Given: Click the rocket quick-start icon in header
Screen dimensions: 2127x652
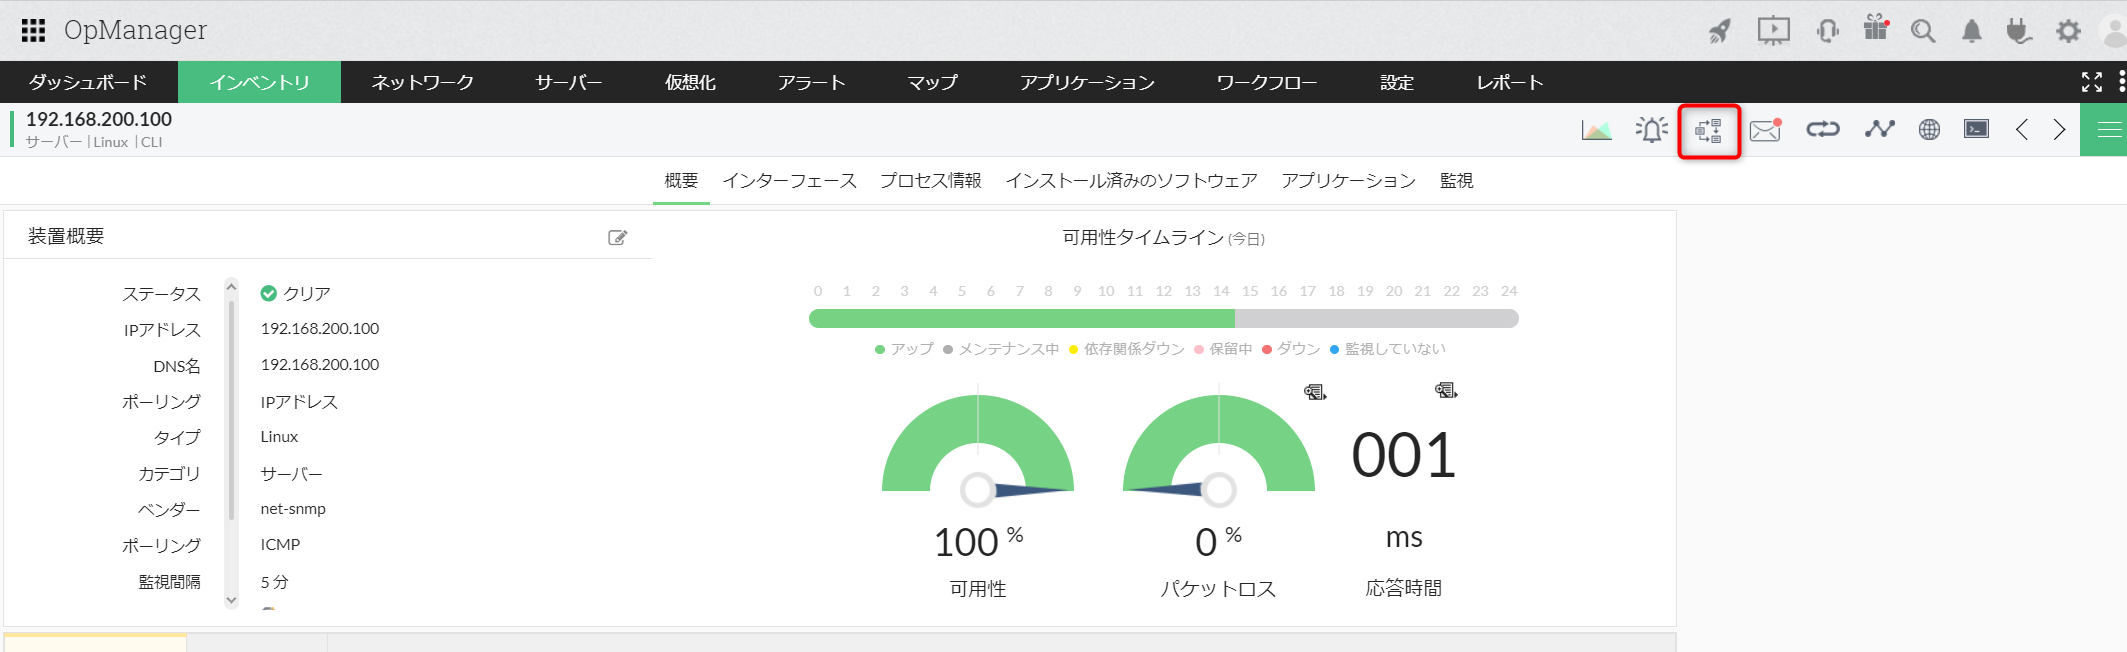Looking at the screenshot, I should point(1719,31).
